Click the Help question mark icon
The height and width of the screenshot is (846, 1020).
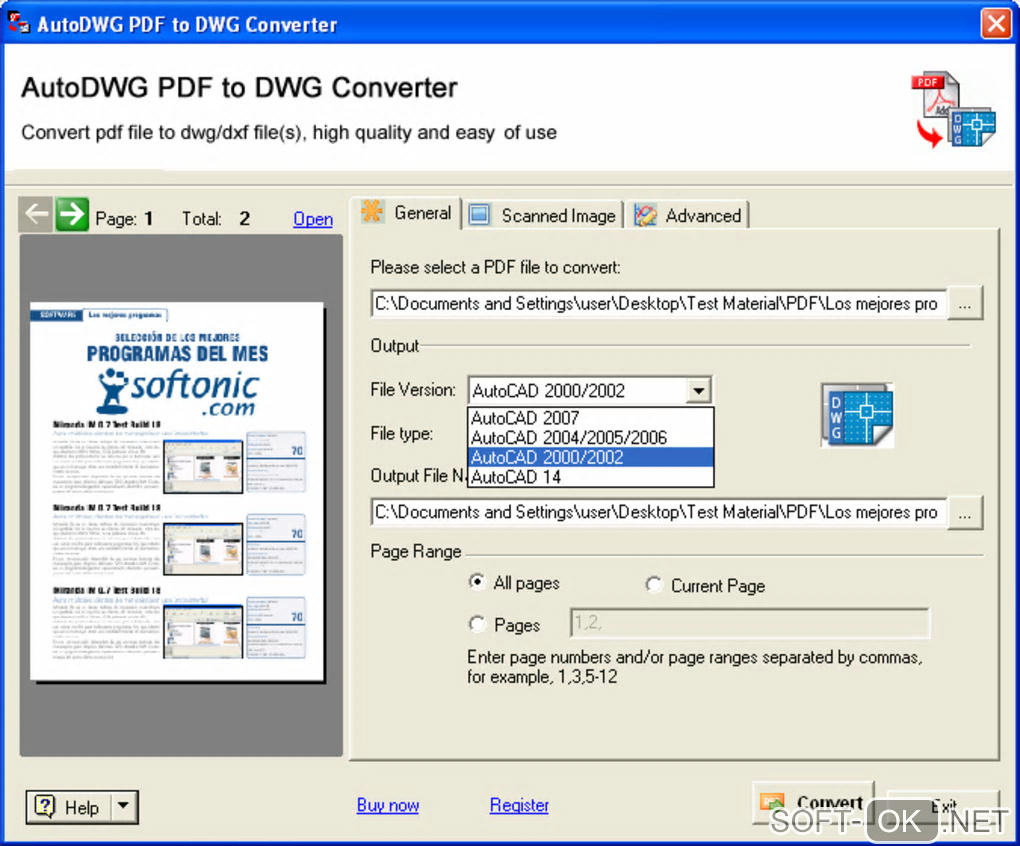pos(45,806)
